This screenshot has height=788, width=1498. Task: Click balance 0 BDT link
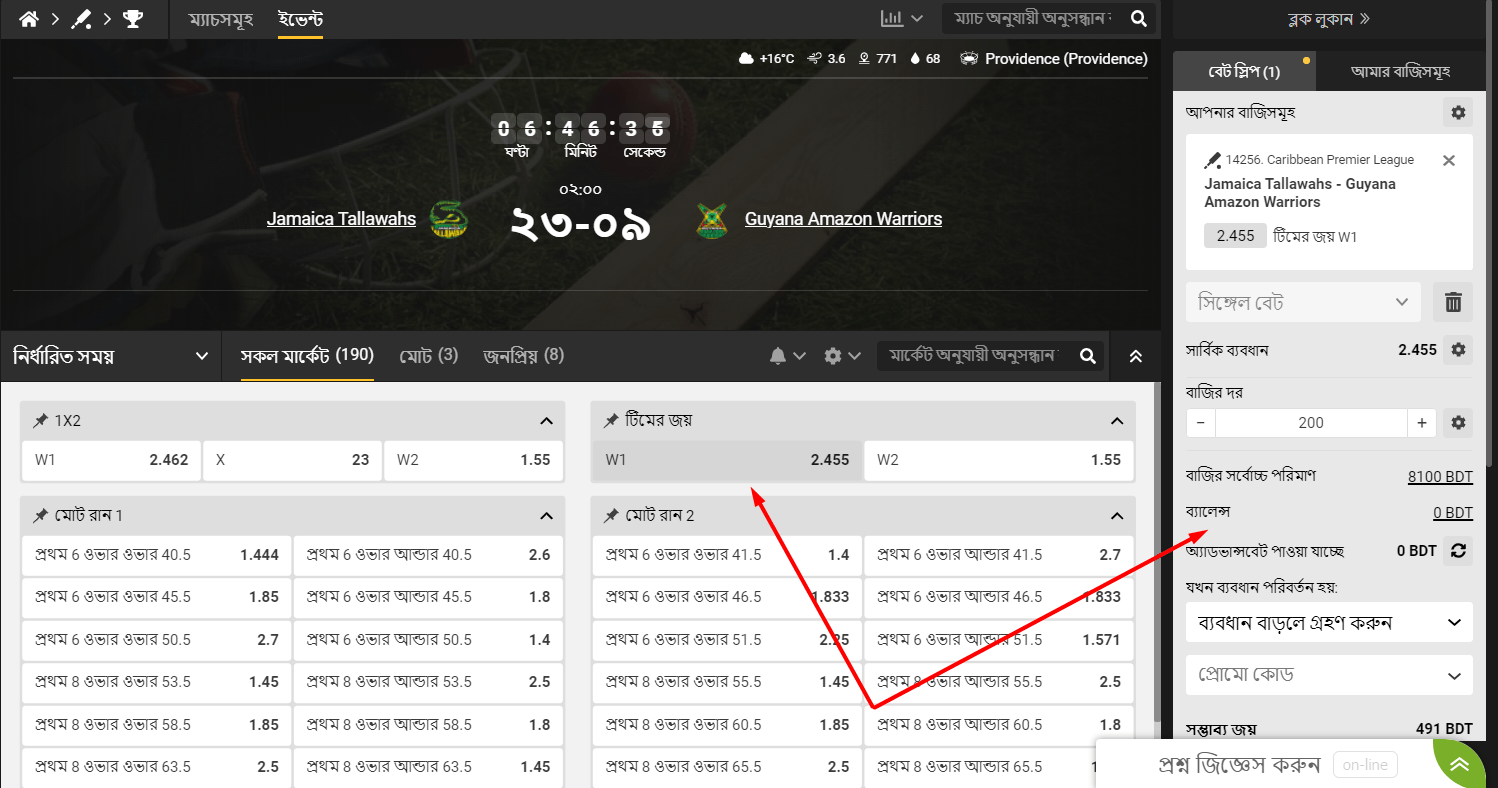(x=1453, y=512)
